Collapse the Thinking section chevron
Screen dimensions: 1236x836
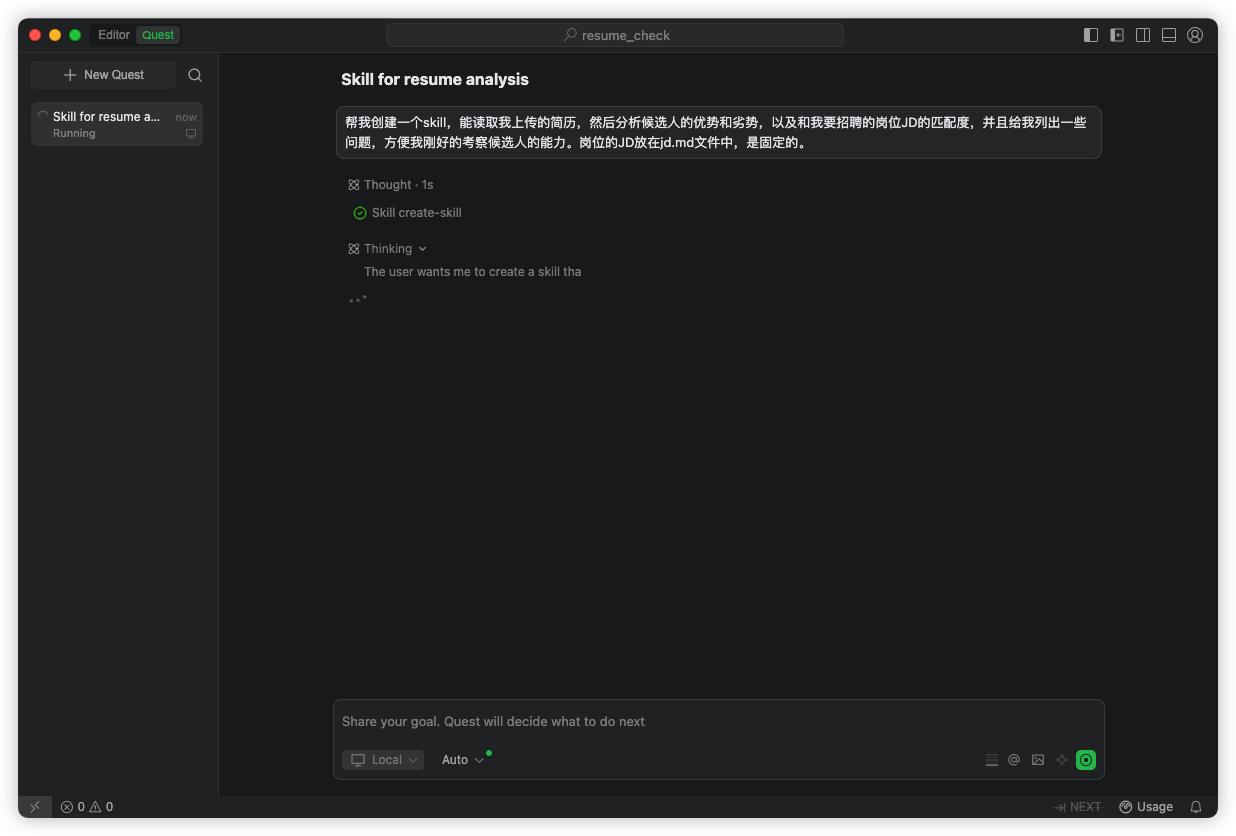(x=423, y=249)
